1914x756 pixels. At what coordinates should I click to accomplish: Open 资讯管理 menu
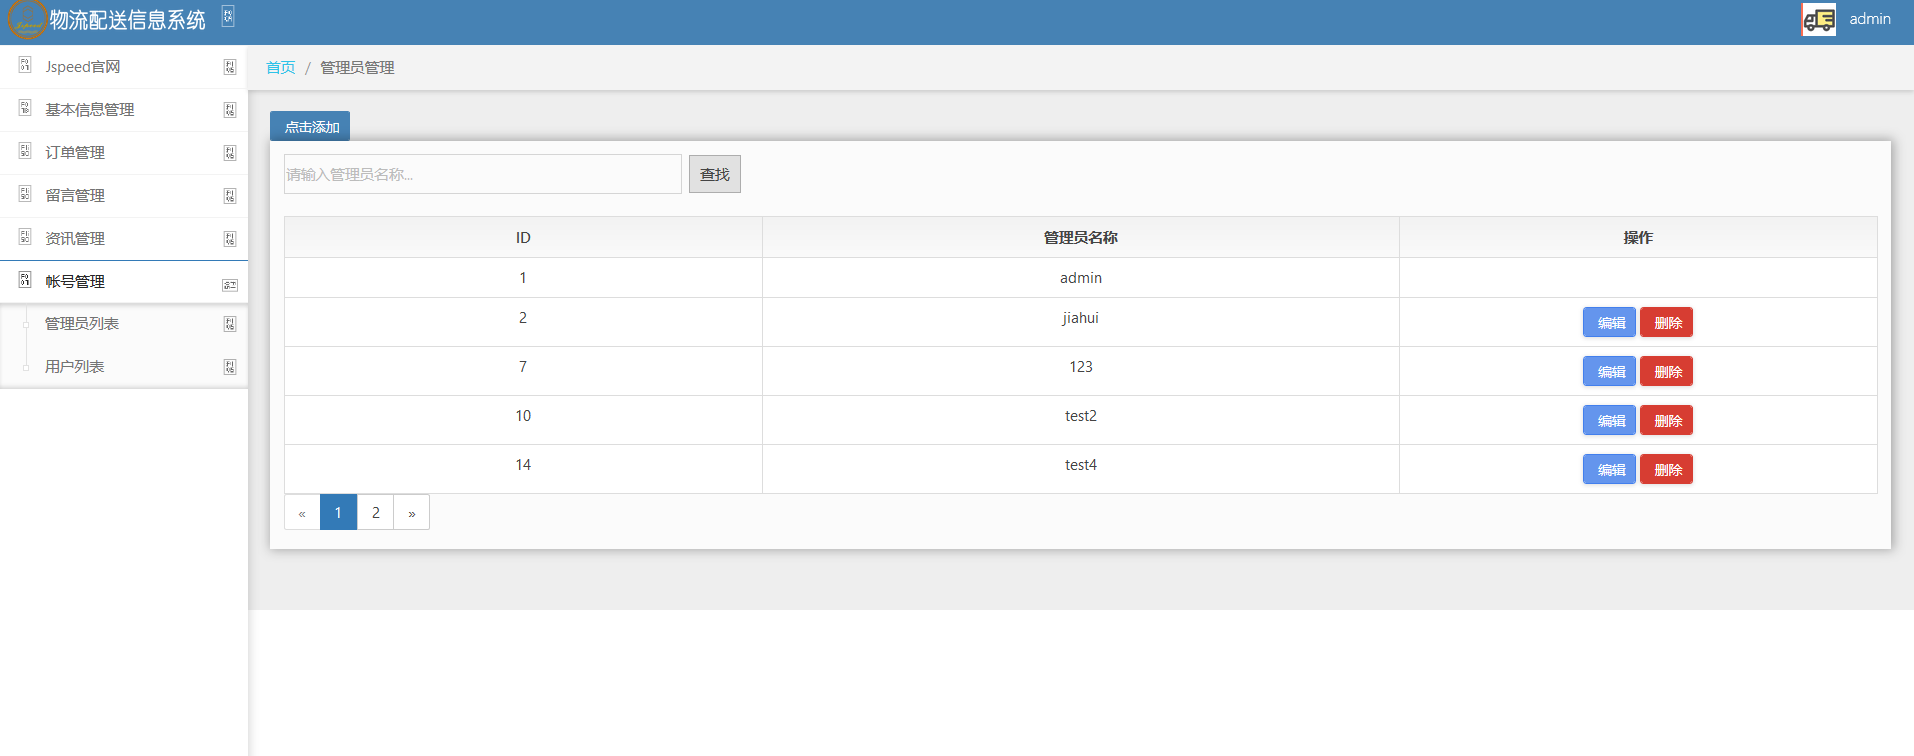click(x=124, y=239)
